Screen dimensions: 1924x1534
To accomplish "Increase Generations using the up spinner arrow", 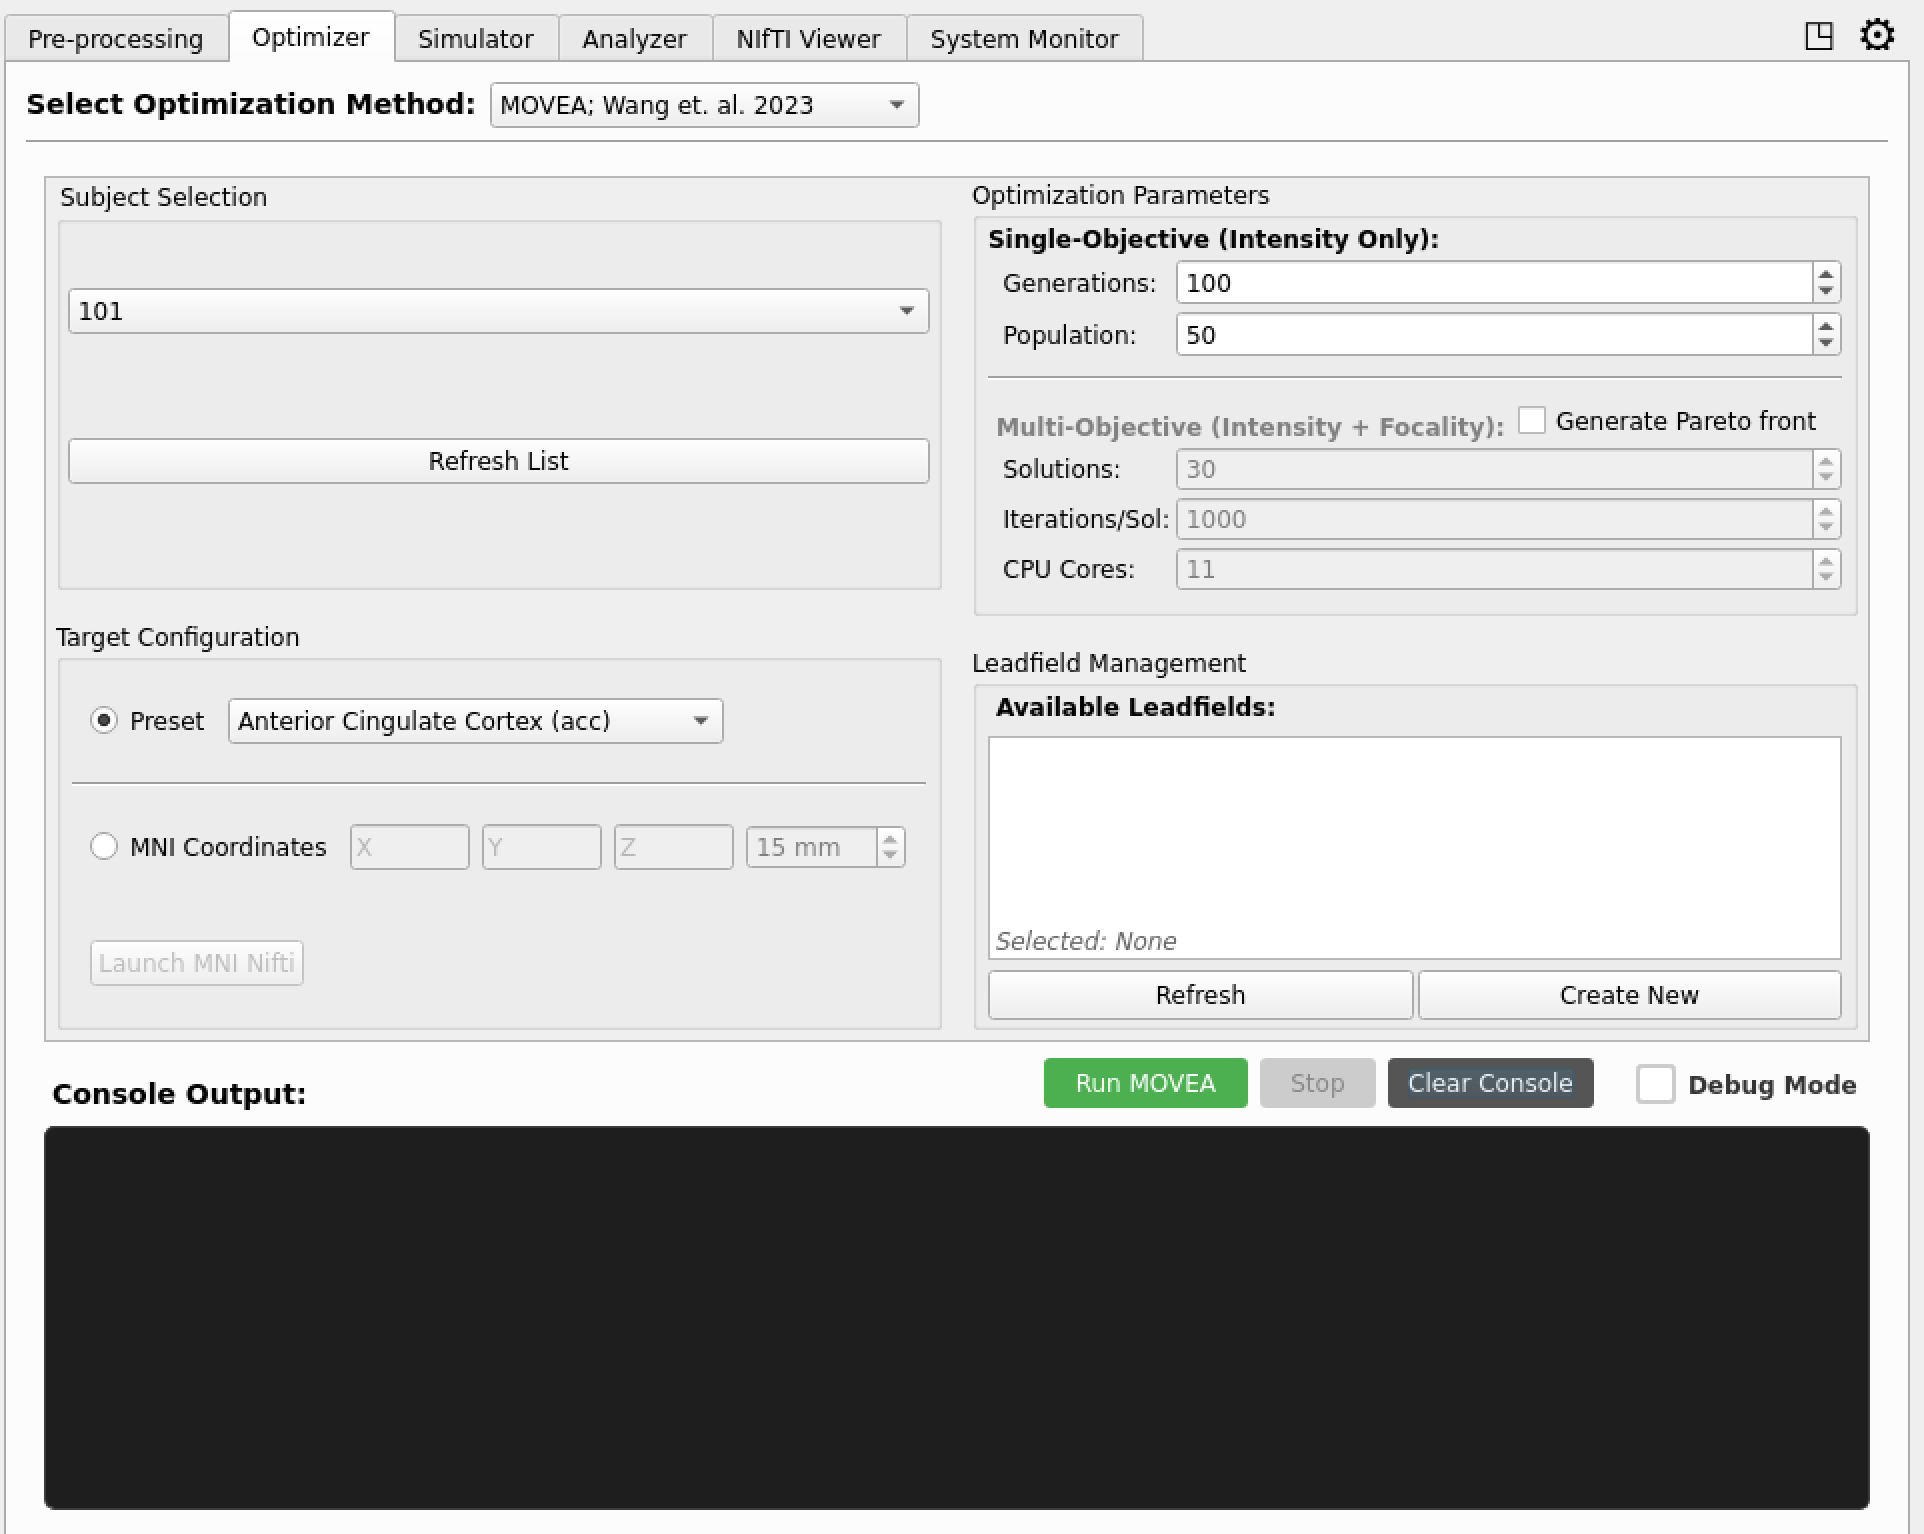I will [x=1823, y=274].
